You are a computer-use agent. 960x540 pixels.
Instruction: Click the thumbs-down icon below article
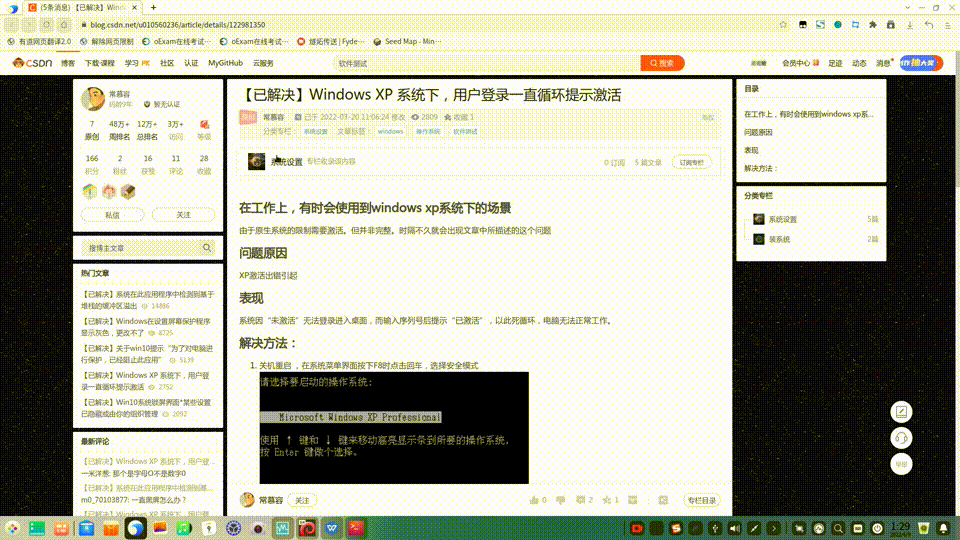(560, 500)
